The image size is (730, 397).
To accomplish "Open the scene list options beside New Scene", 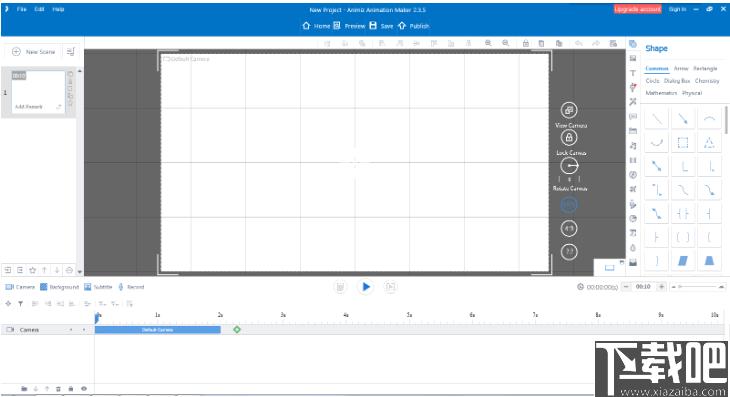I will (x=70, y=52).
